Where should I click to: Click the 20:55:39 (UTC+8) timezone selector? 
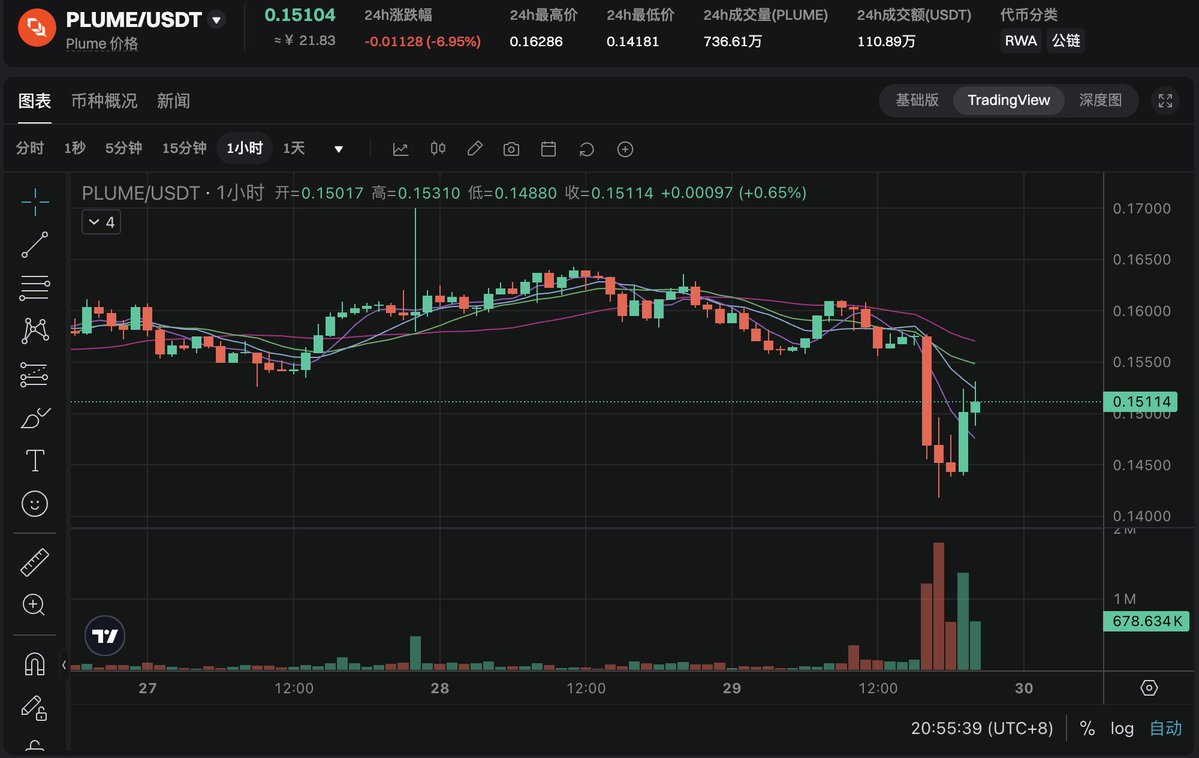[982, 728]
